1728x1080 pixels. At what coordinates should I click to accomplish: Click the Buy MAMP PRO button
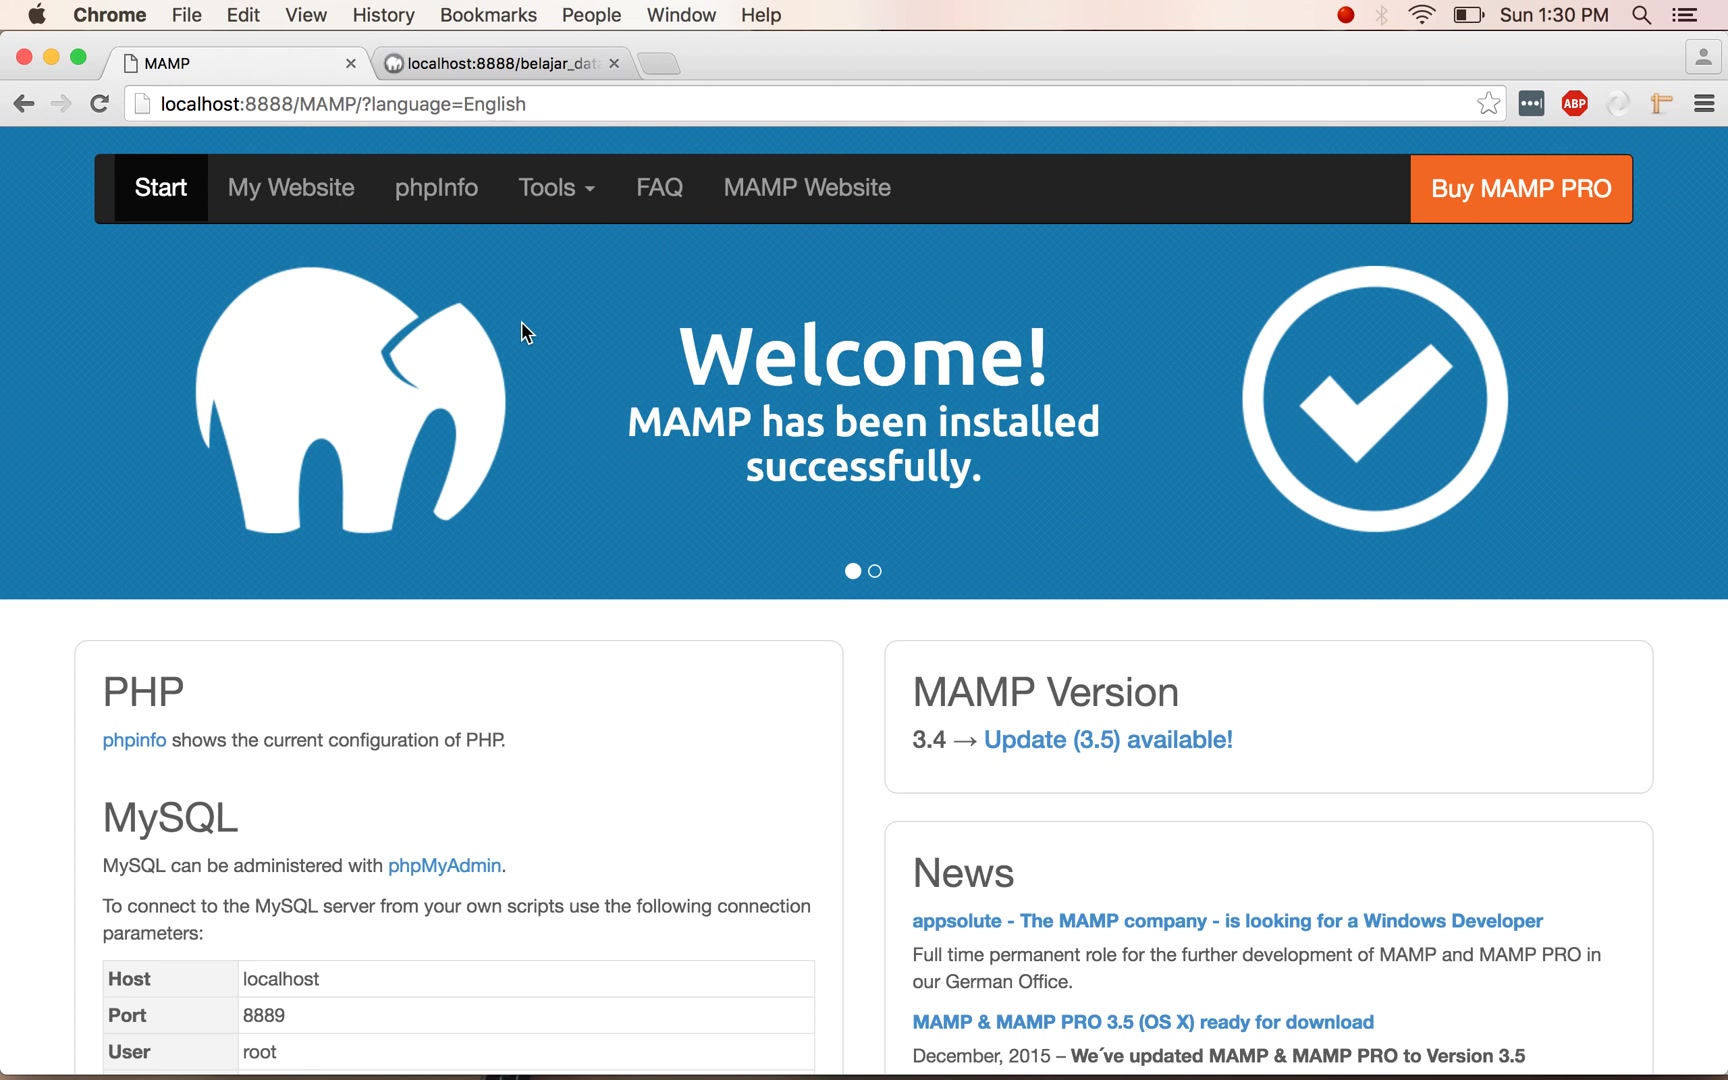(1521, 189)
